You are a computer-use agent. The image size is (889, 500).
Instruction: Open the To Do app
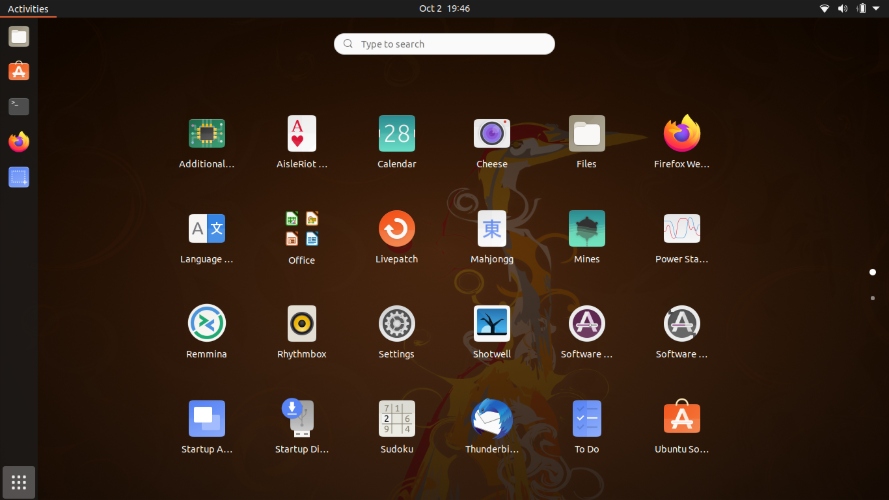(x=587, y=418)
